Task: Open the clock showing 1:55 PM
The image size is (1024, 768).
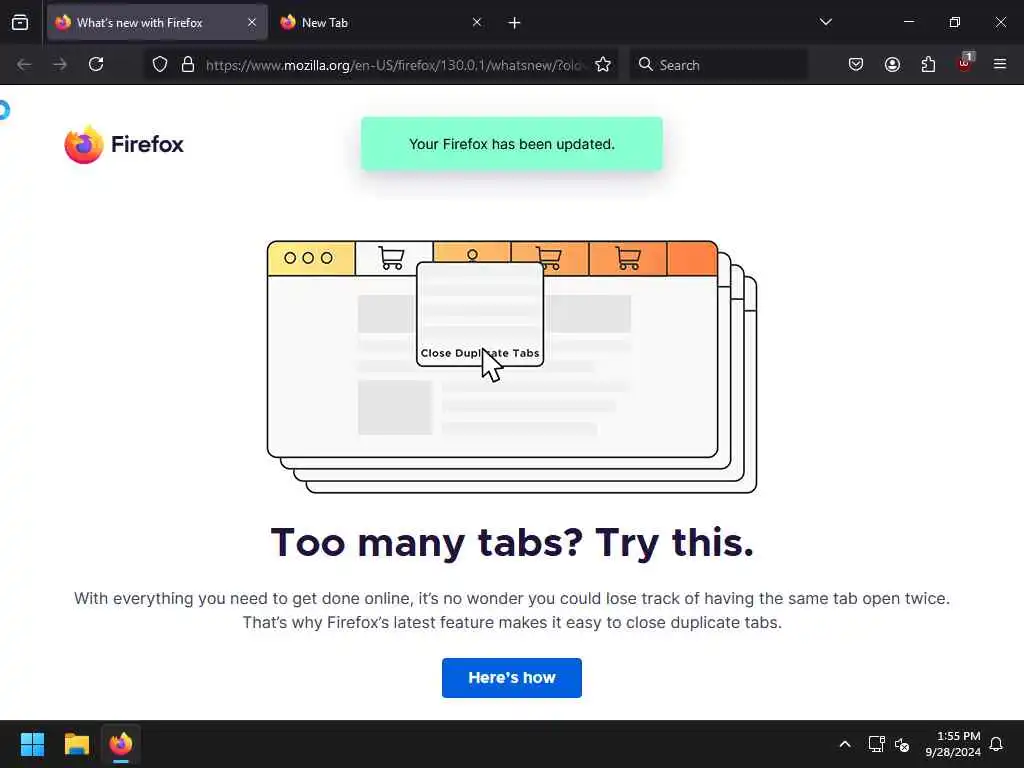Action: (952, 744)
